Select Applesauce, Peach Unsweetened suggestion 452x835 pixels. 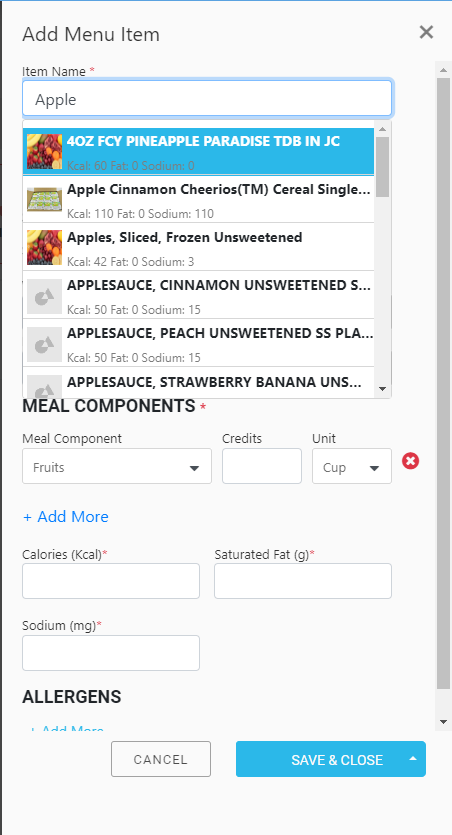tap(198, 342)
